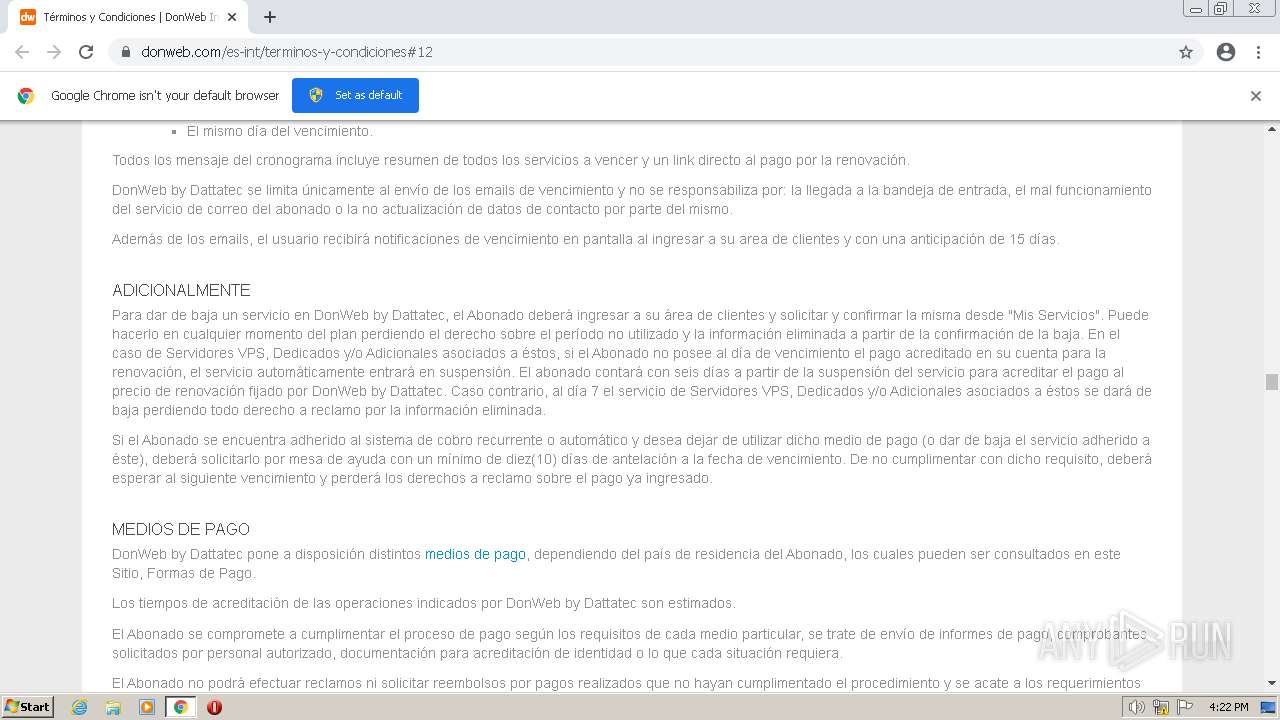The width and height of the screenshot is (1280, 720).
Task: Click the red Opera taskbar icon
Action: click(x=214, y=707)
